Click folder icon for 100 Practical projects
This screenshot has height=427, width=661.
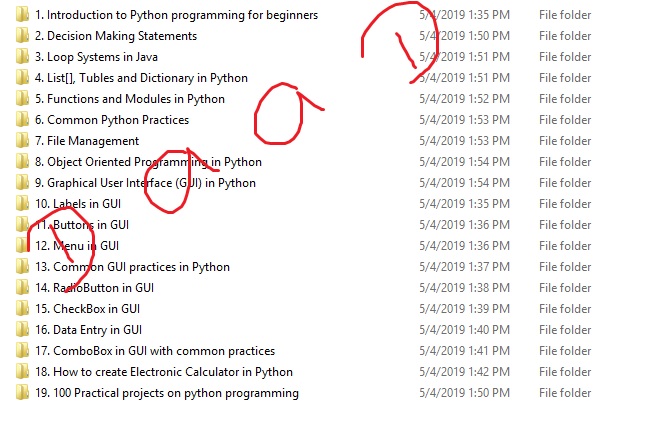[x=22, y=393]
